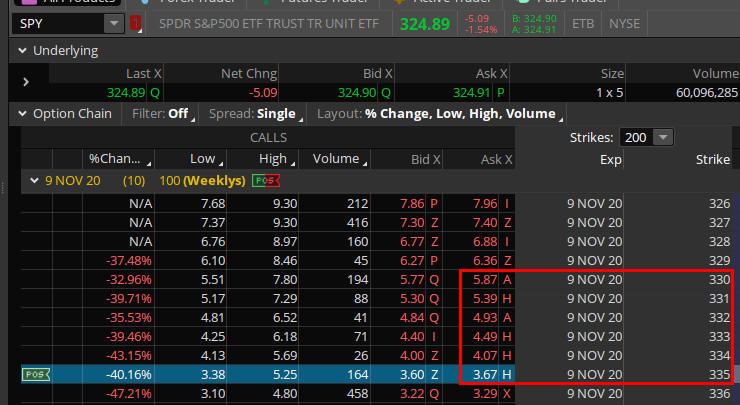Open the Spread: Single dropdown
This screenshot has height=405, width=740.
click(x=255, y=114)
